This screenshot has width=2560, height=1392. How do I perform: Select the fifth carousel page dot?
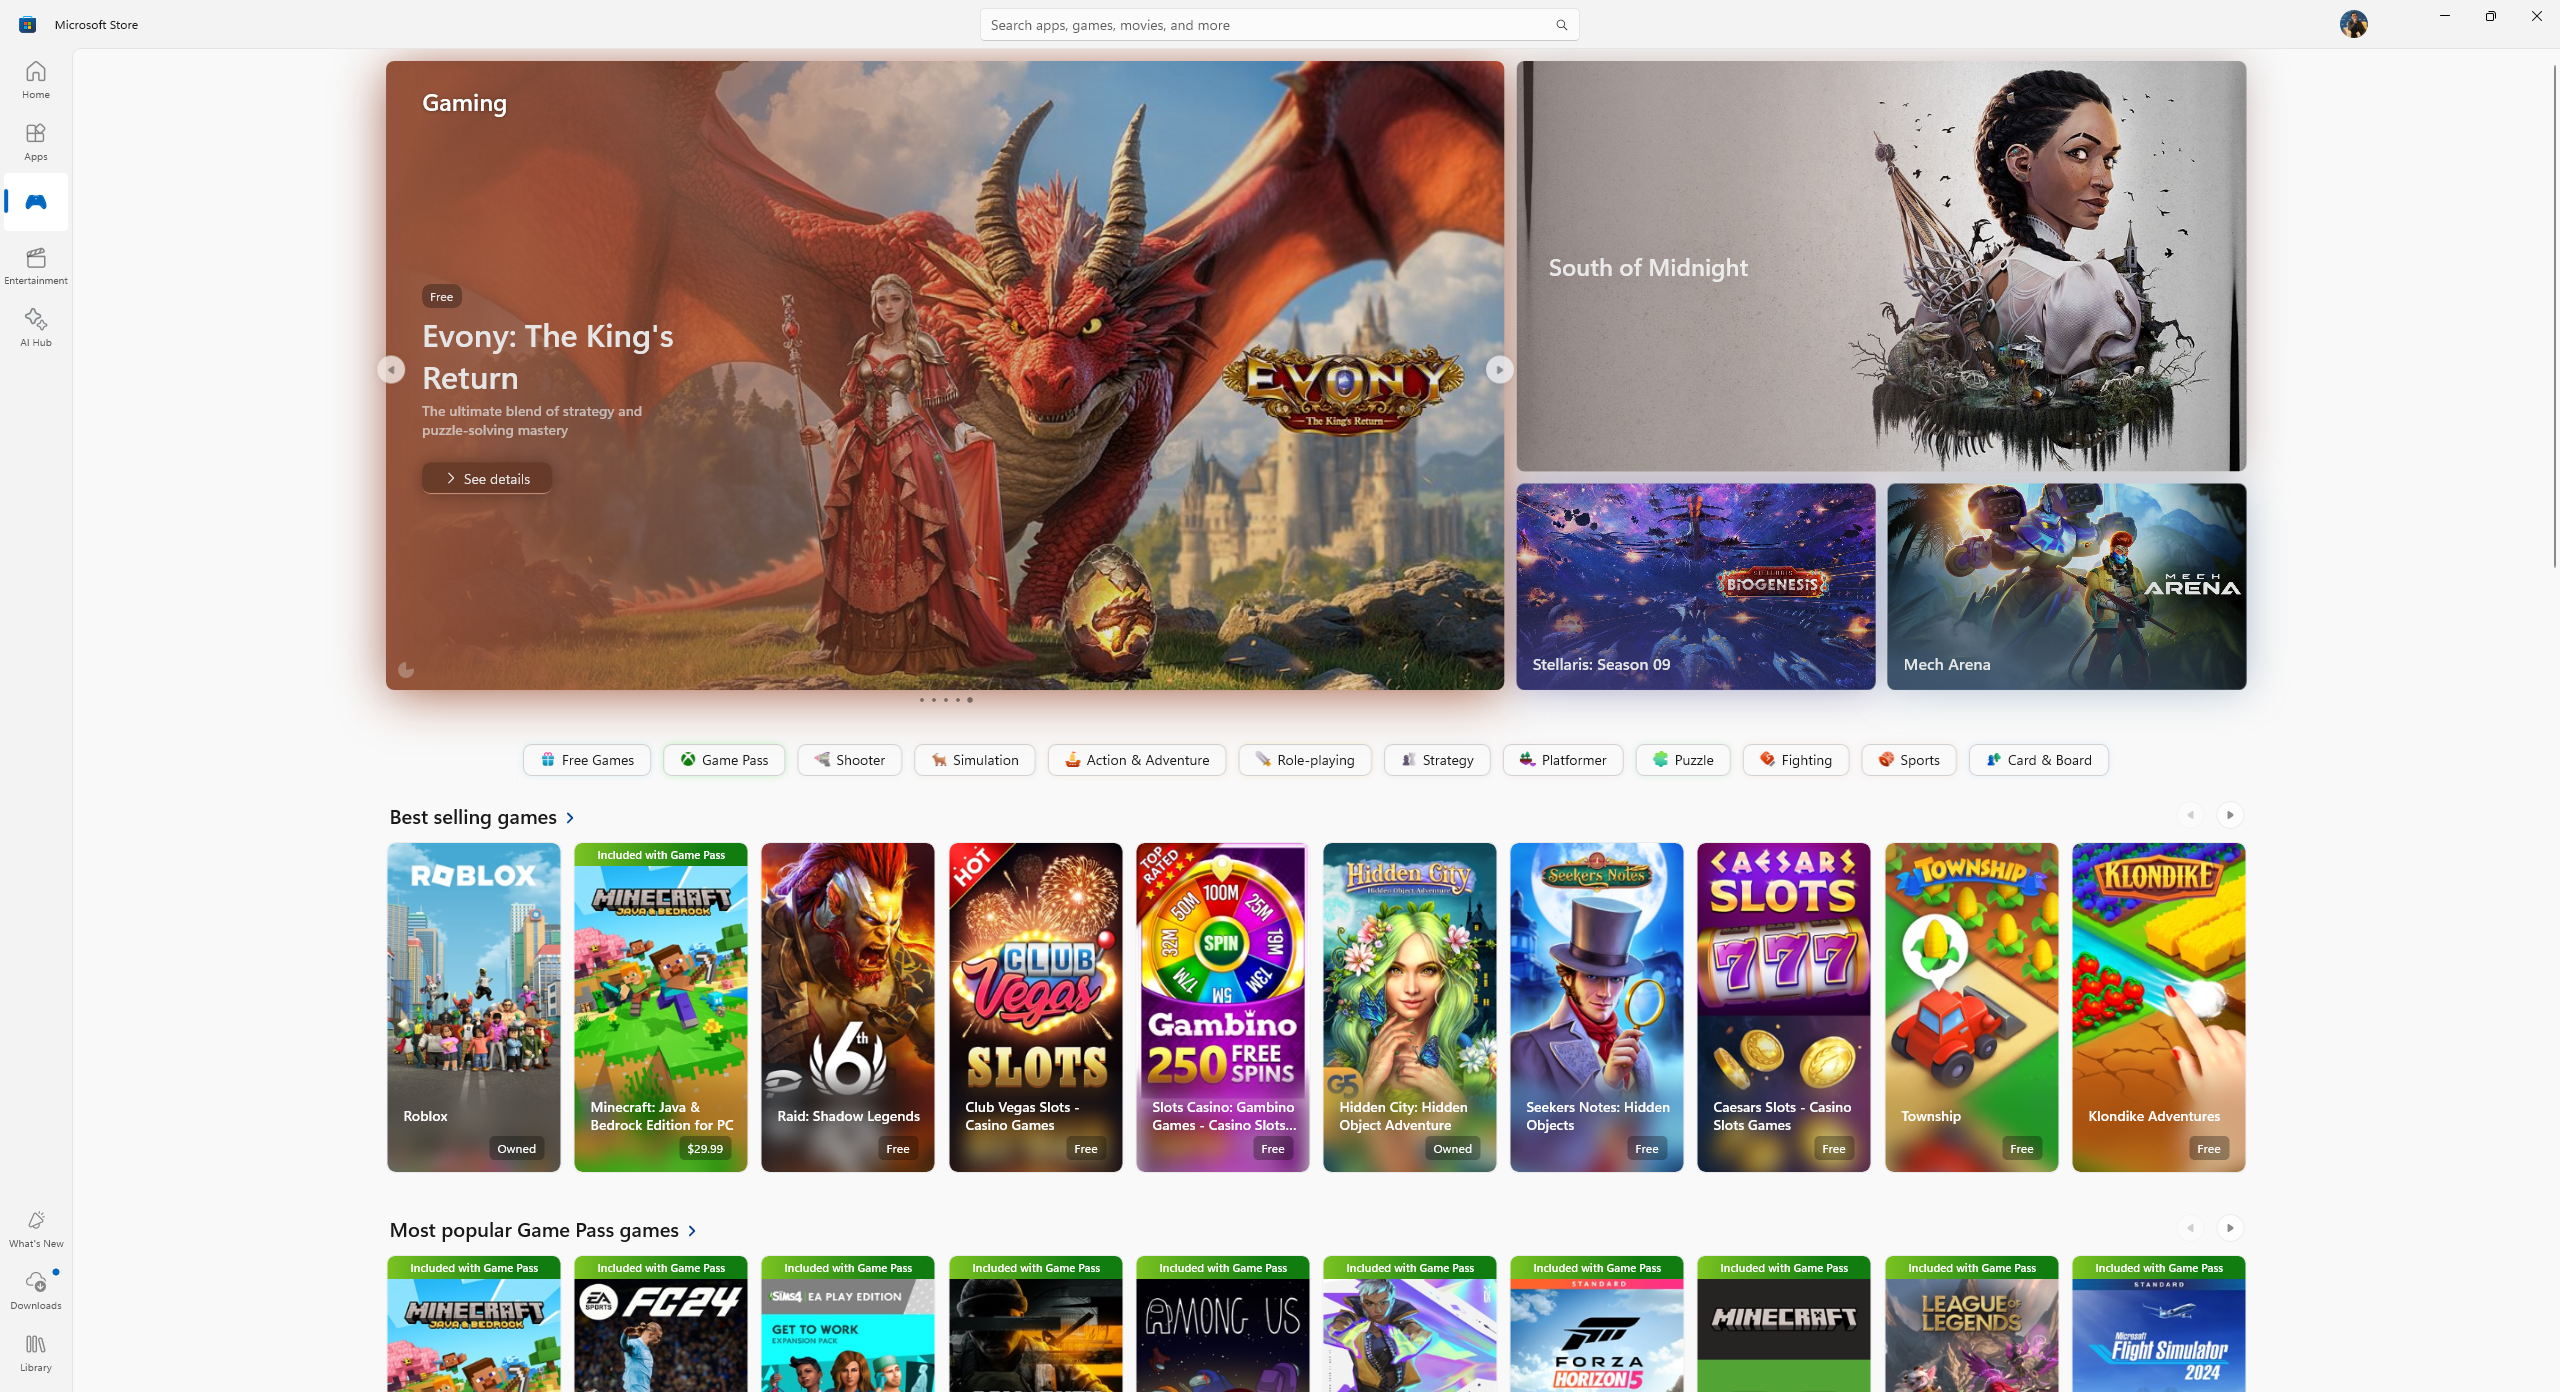tap(970, 700)
